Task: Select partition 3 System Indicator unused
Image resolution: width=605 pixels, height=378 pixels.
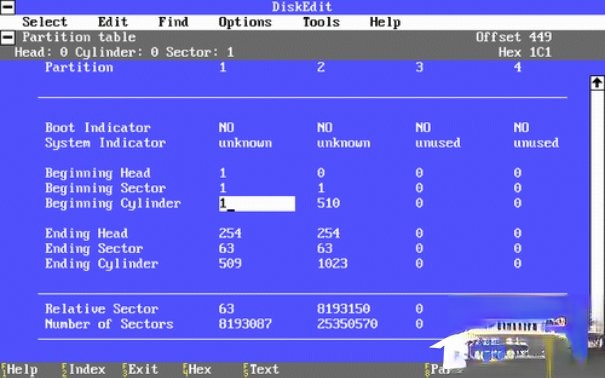Action: [x=438, y=143]
